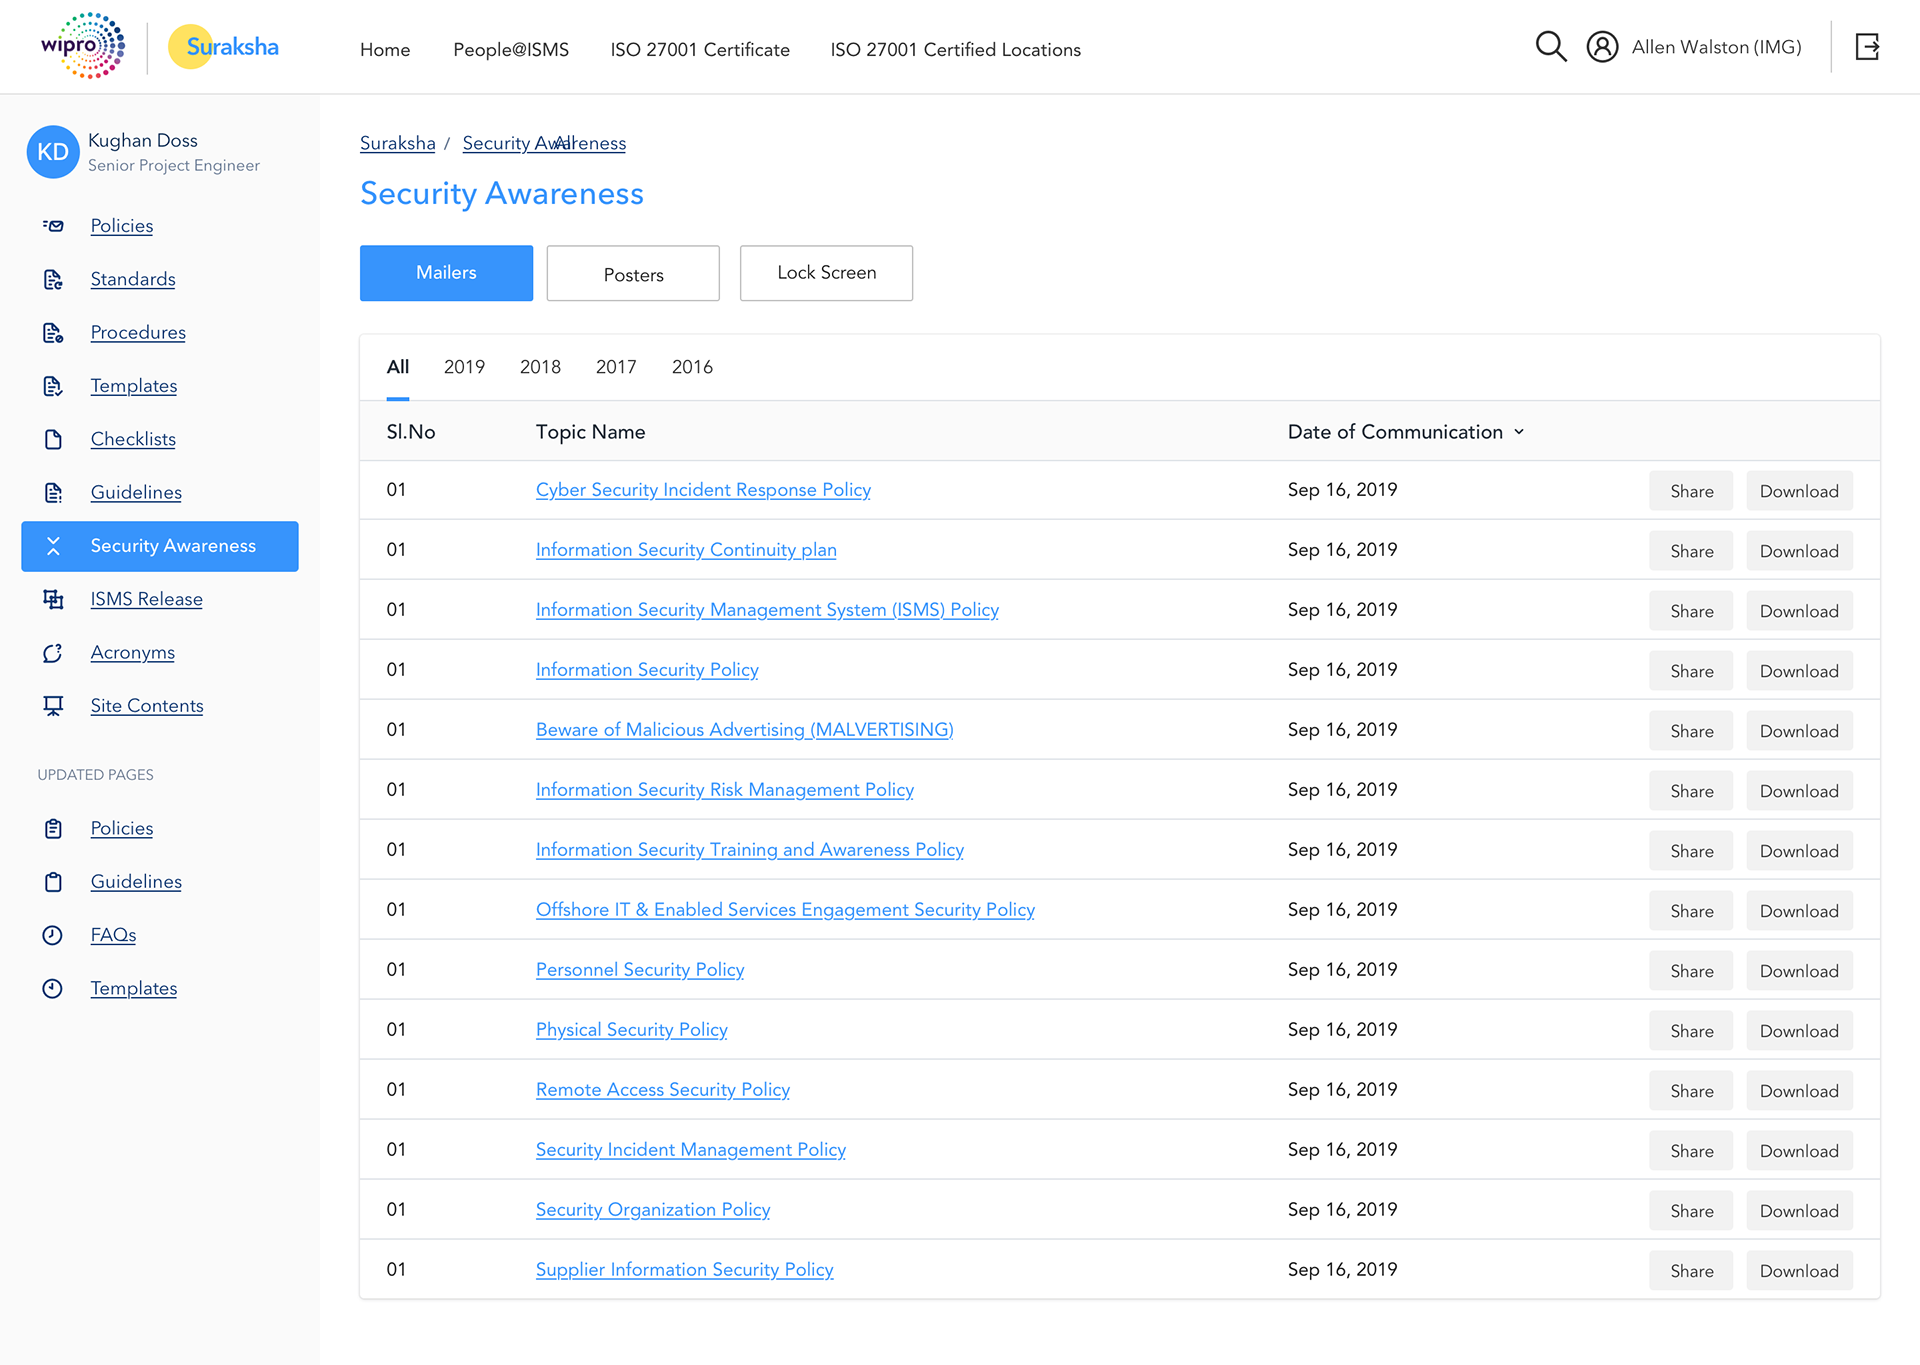The height and width of the screenshot is (1365, 1920).
Task: Sort by Date of Communication chevron
Action: [x=1519, y=432]
